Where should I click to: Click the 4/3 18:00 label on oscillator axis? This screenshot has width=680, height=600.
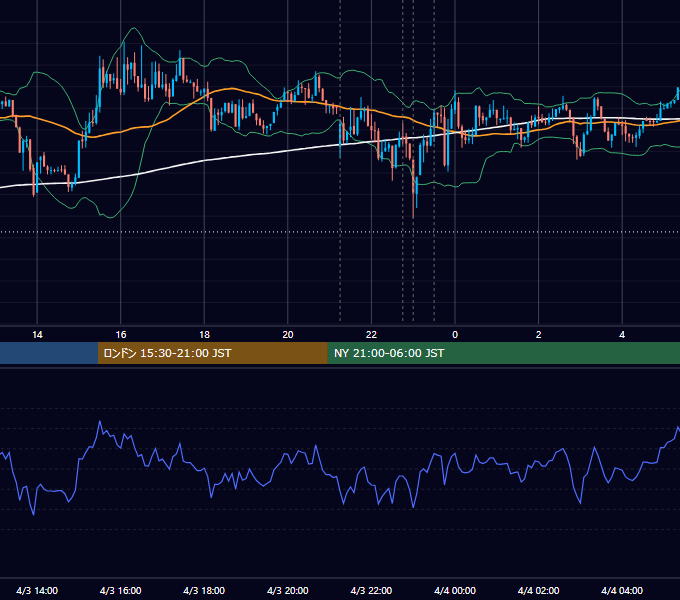[x=204, y=590]
